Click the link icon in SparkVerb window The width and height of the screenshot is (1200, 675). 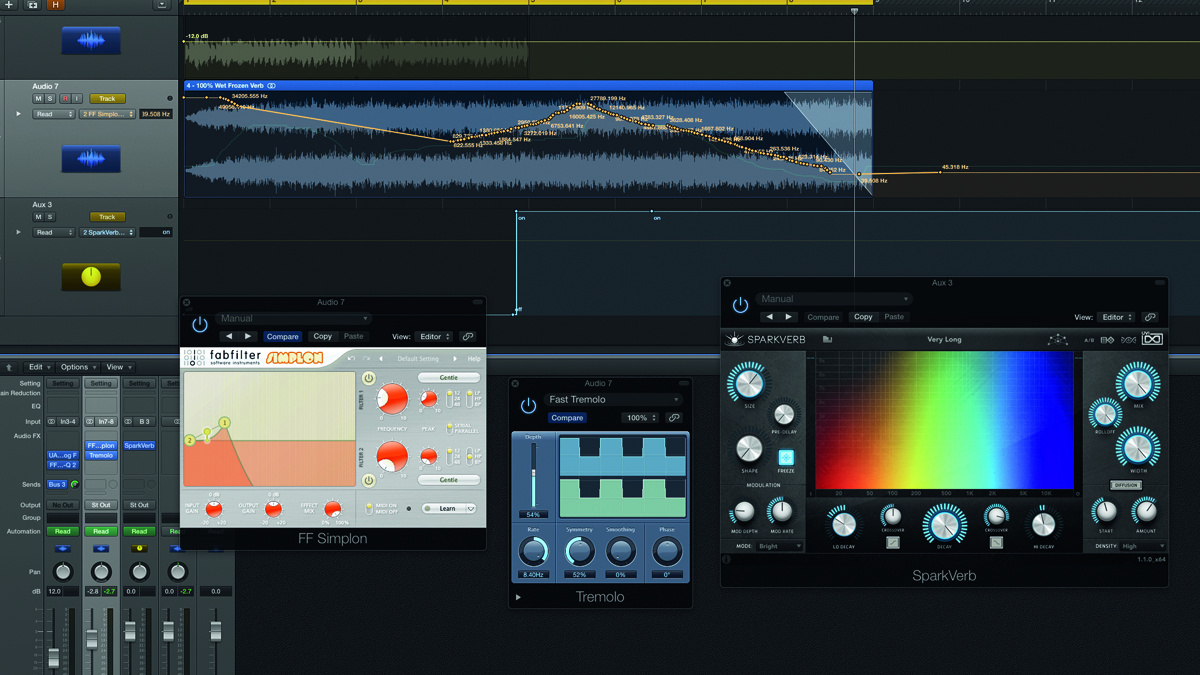click(1150, 317)
